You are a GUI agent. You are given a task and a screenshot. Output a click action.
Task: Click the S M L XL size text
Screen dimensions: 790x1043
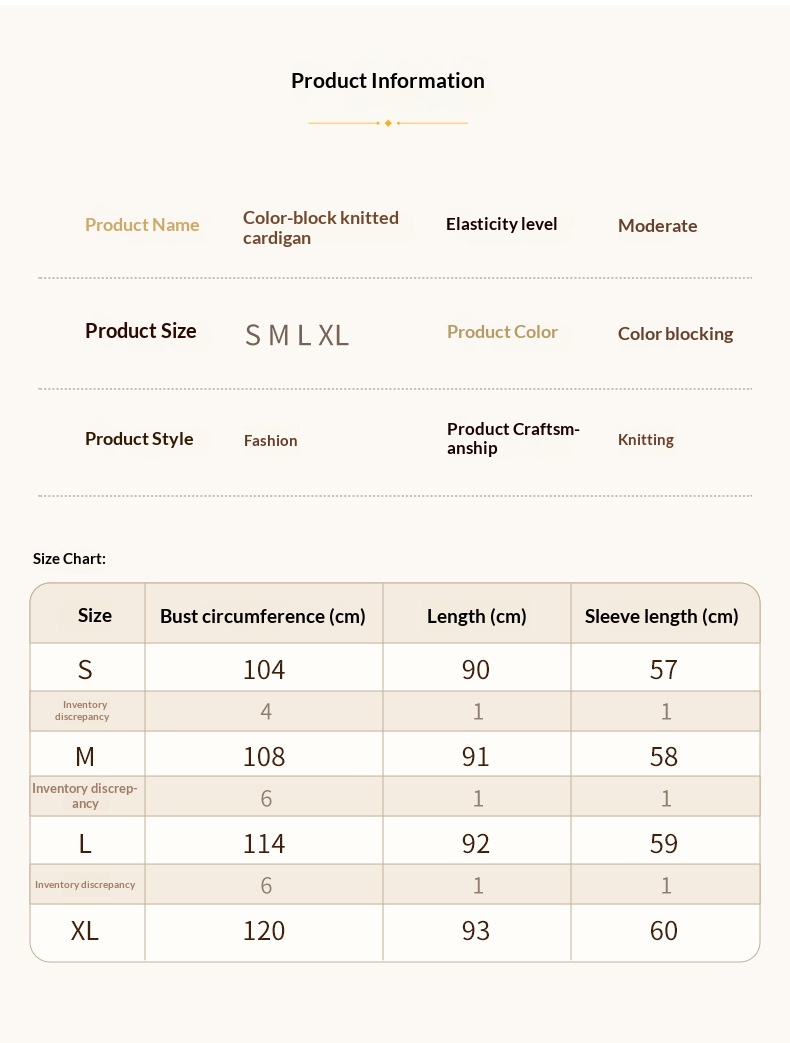point(297,335)
